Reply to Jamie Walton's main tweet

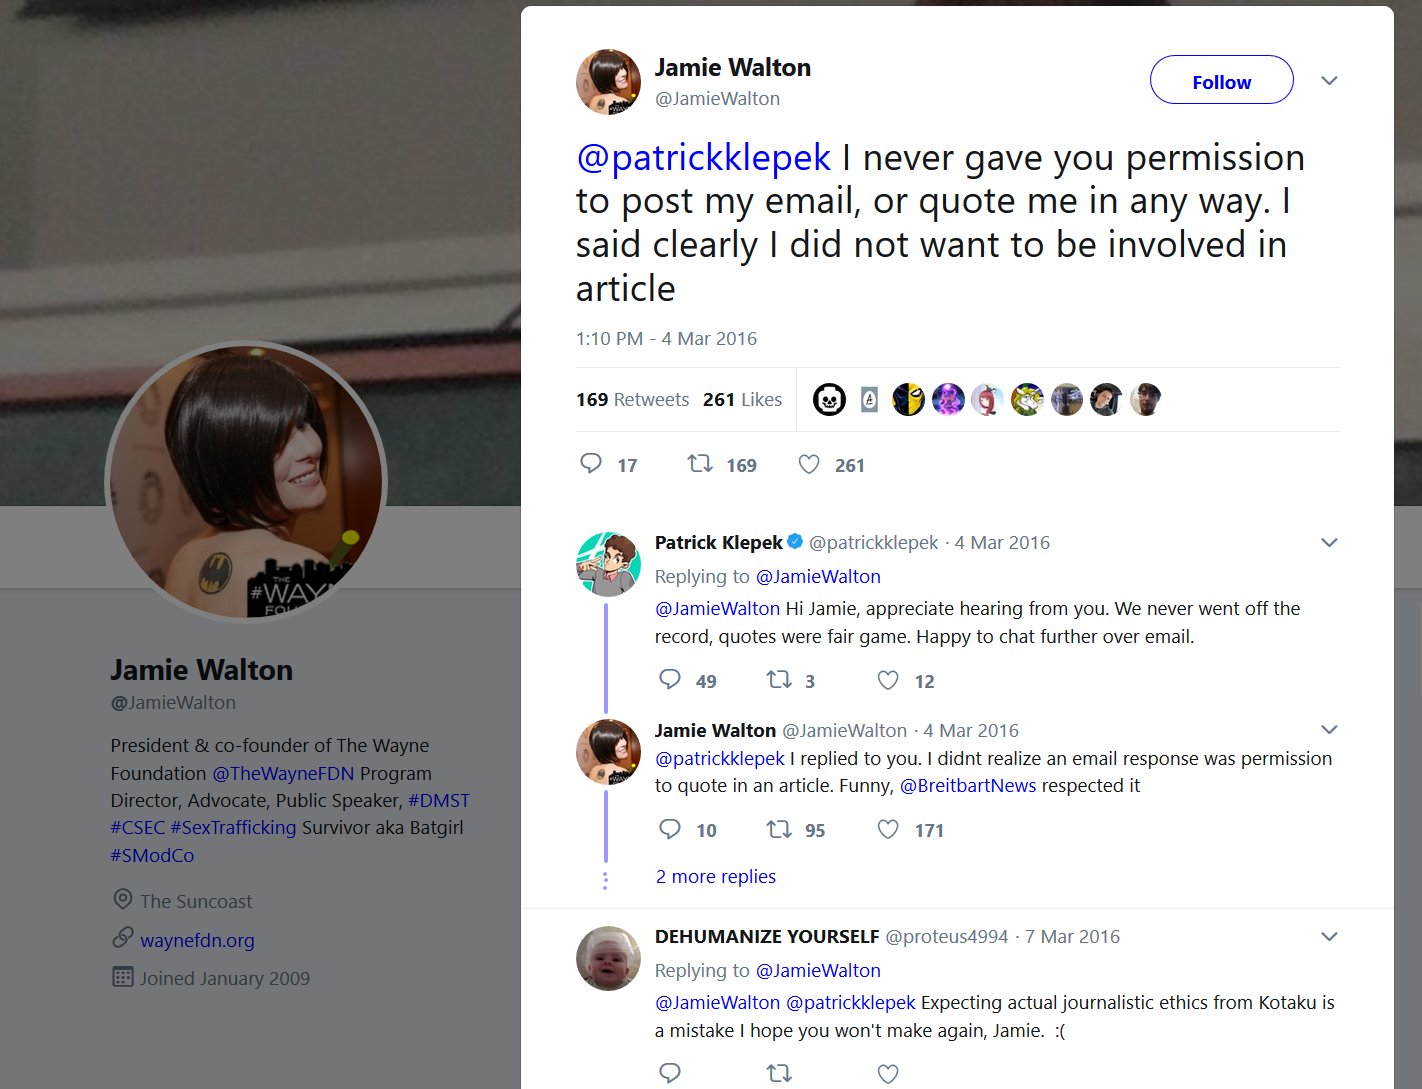point(591,463)
